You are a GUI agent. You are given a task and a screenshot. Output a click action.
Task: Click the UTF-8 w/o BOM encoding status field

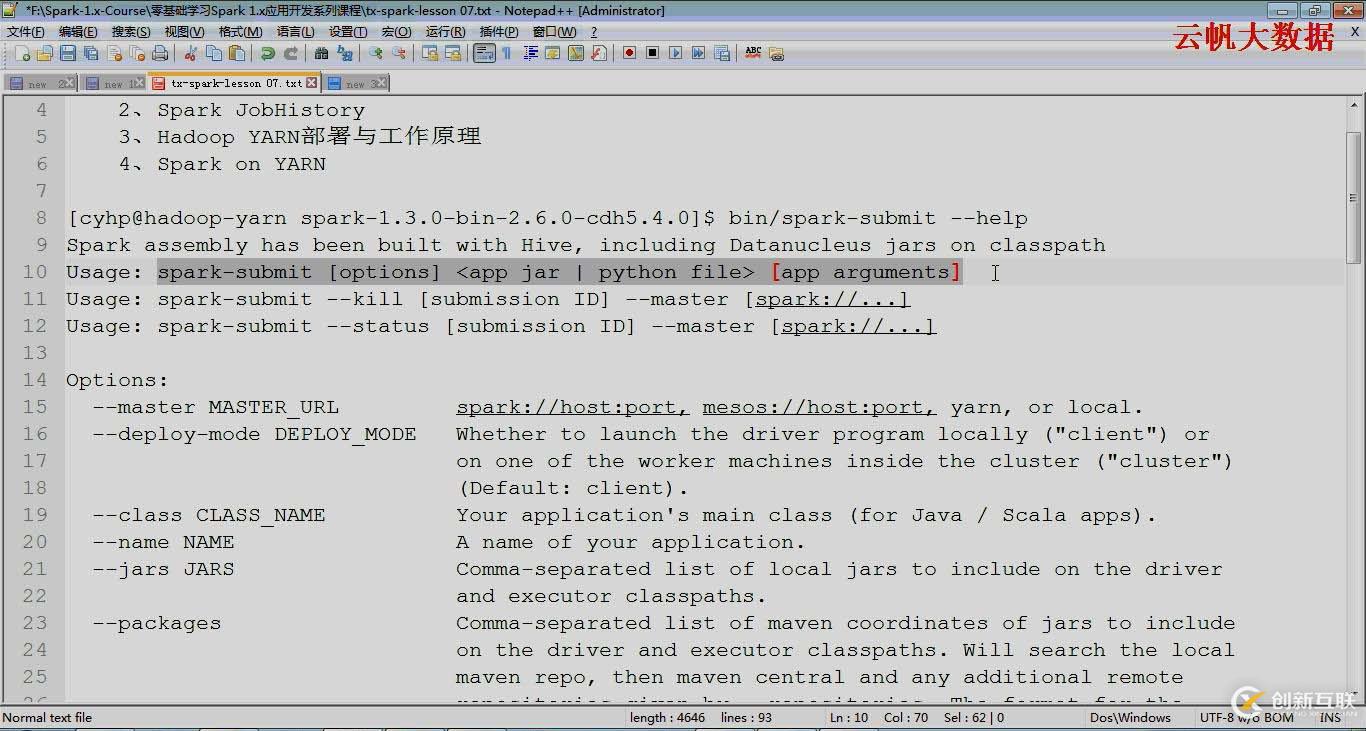click(x=1246, y=717)
